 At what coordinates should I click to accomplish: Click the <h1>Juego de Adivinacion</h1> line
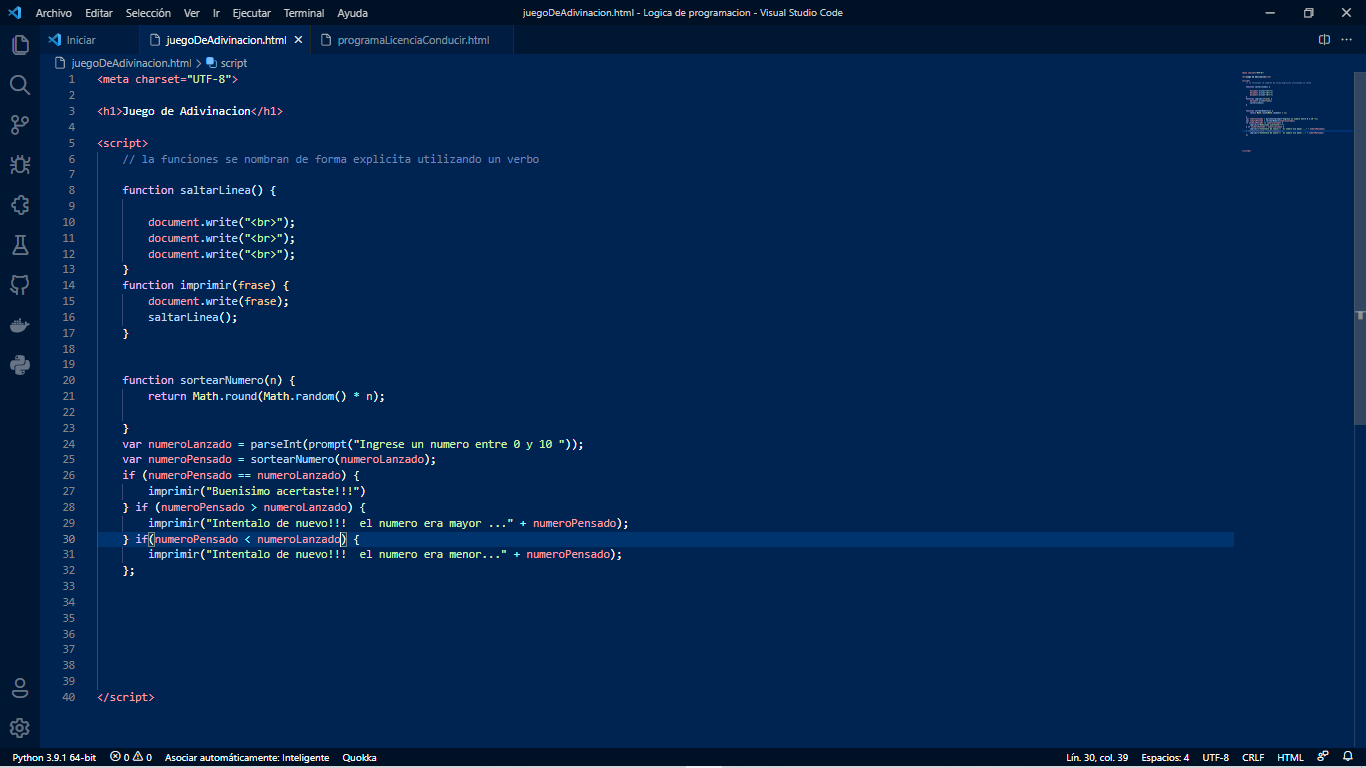pos(190,111)
